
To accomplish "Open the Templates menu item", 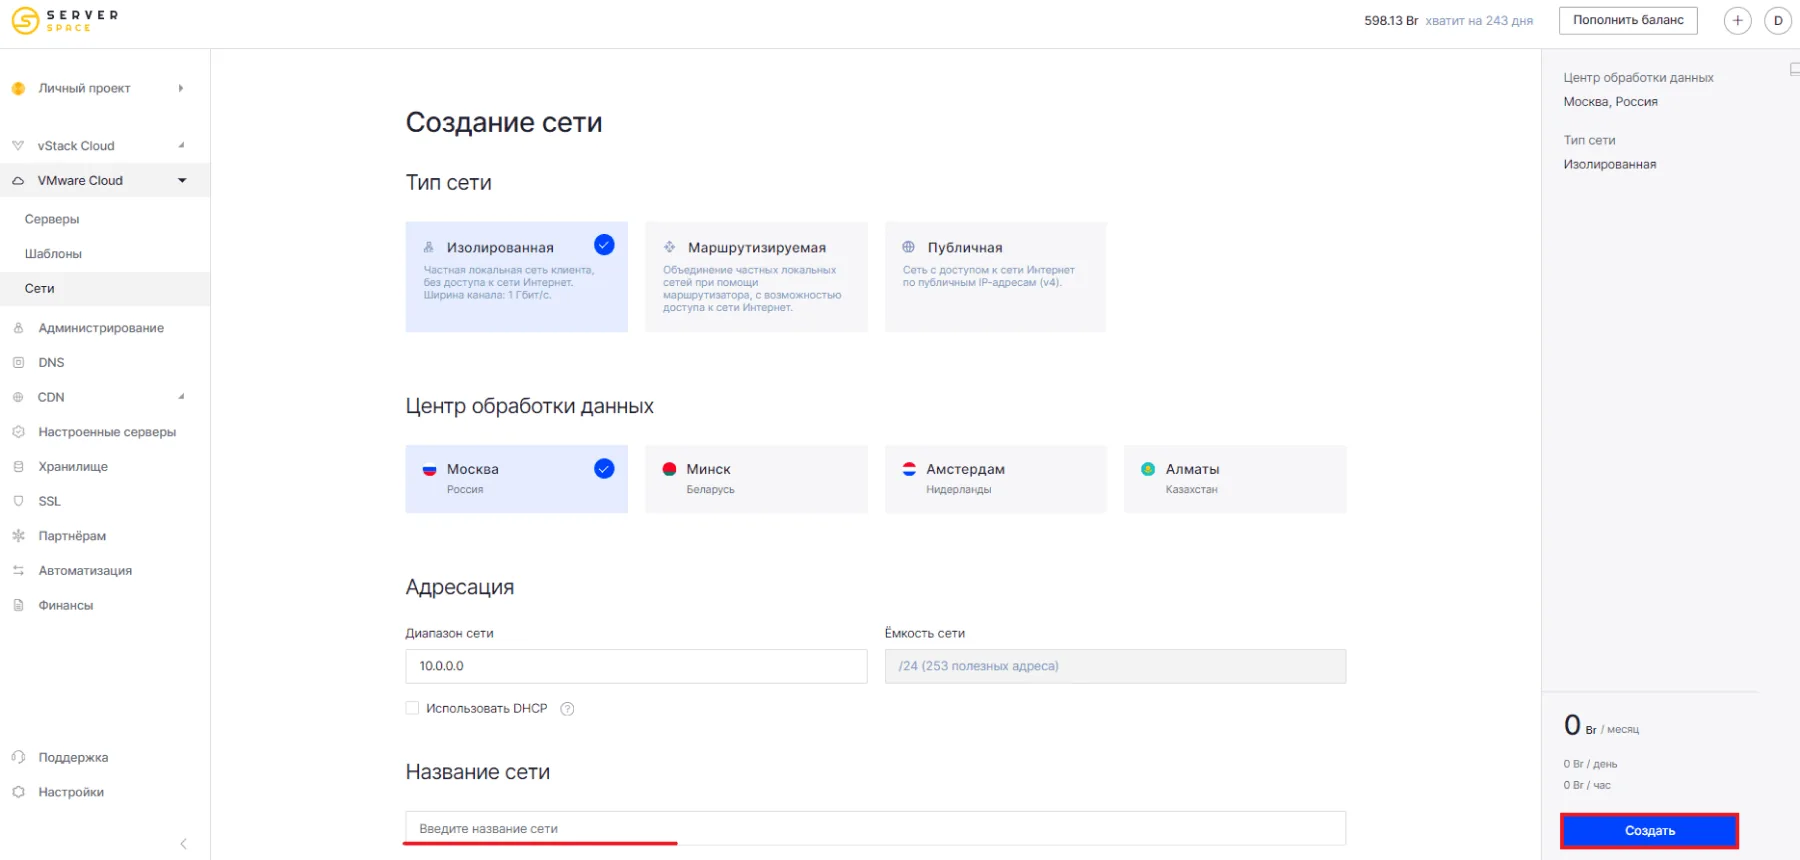I will (53, 254).
